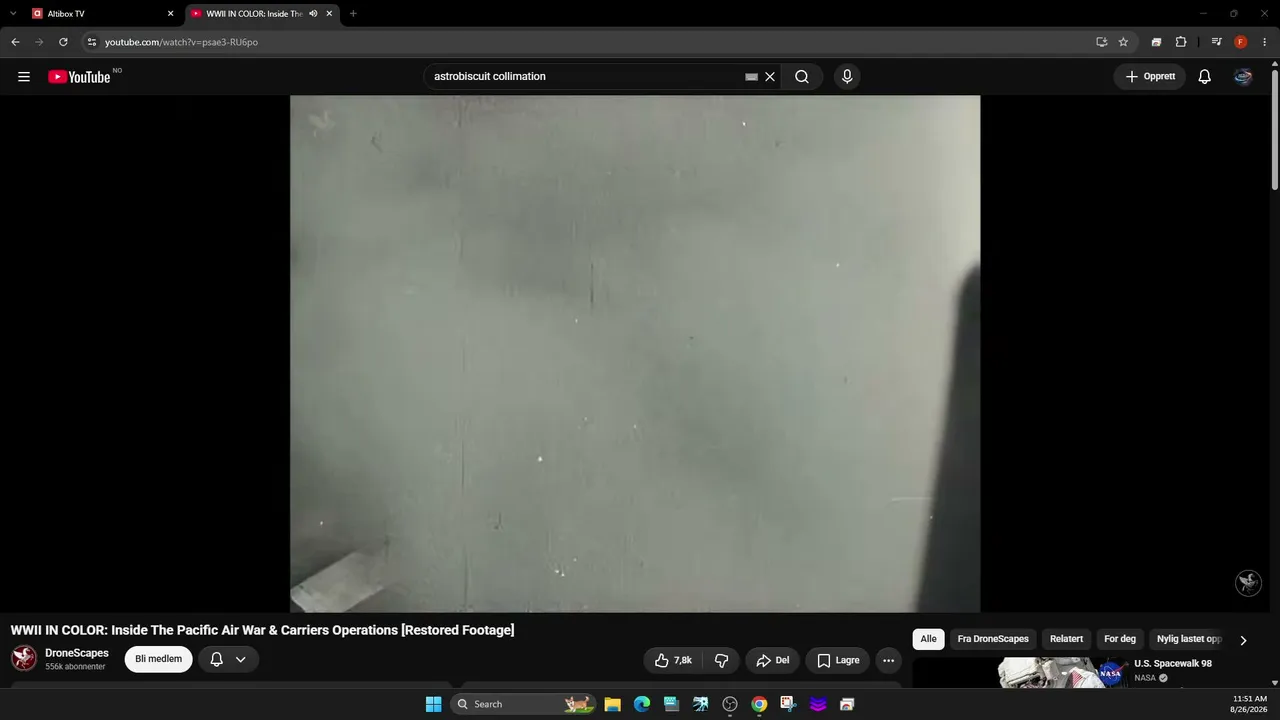Open the on-screen keyboard icon in search
The image size is (1280, 720).
tap(751, 77)
